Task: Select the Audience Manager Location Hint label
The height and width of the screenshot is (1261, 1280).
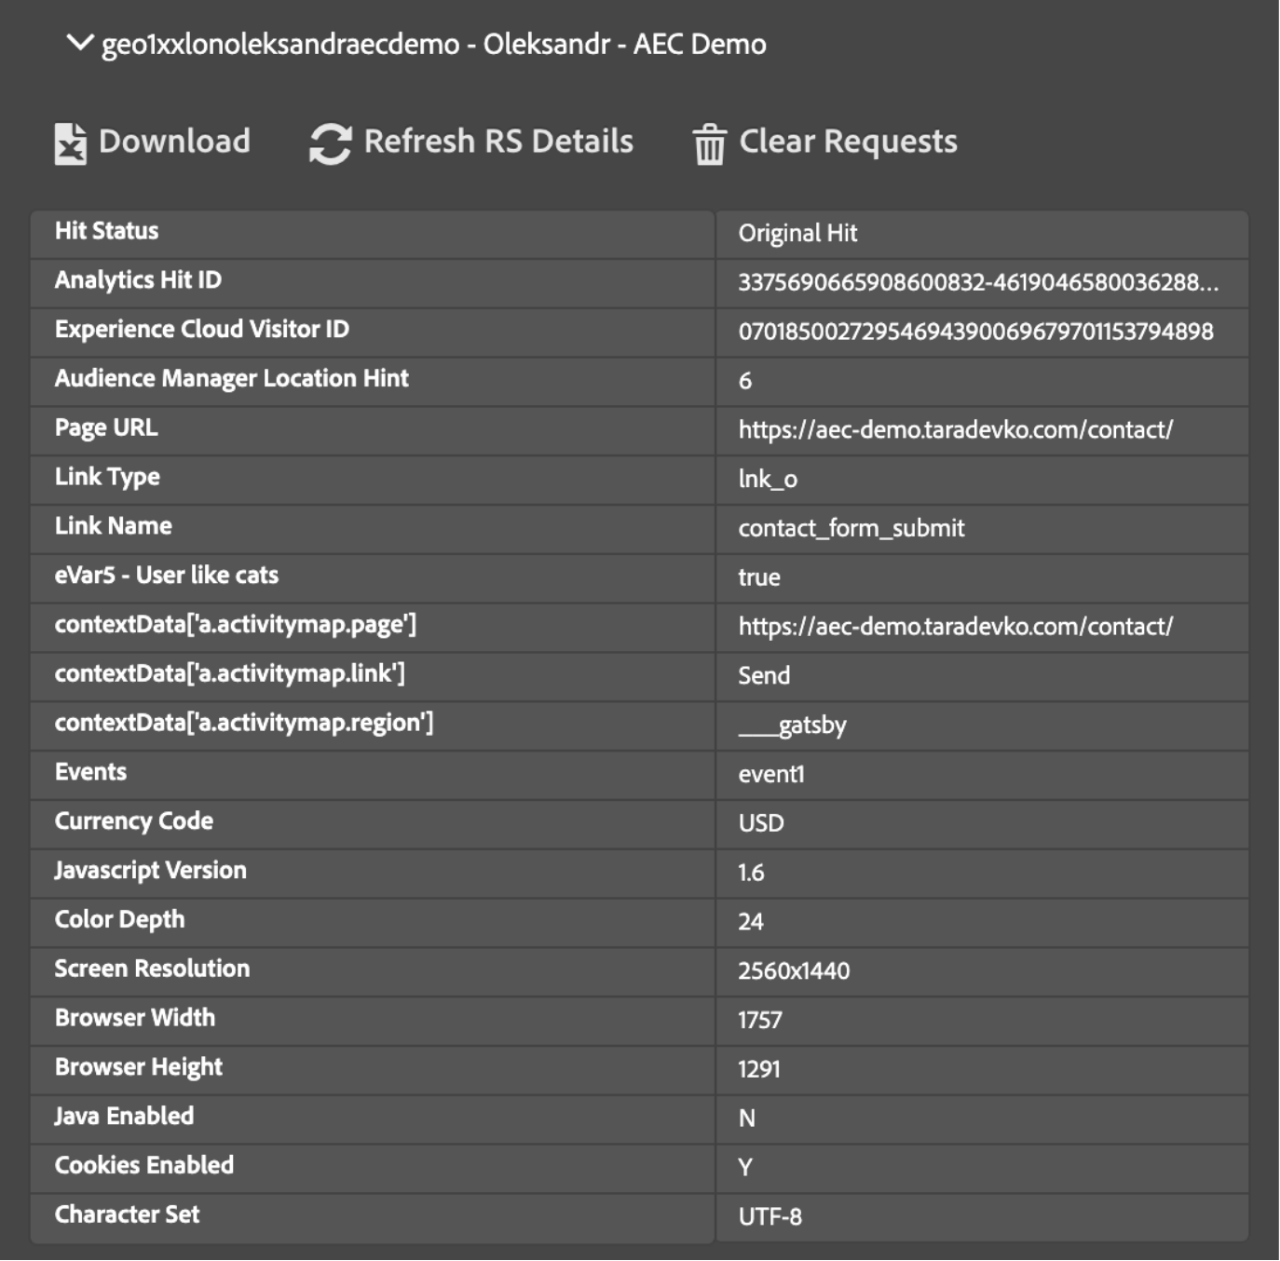Action: click(231, 378)
